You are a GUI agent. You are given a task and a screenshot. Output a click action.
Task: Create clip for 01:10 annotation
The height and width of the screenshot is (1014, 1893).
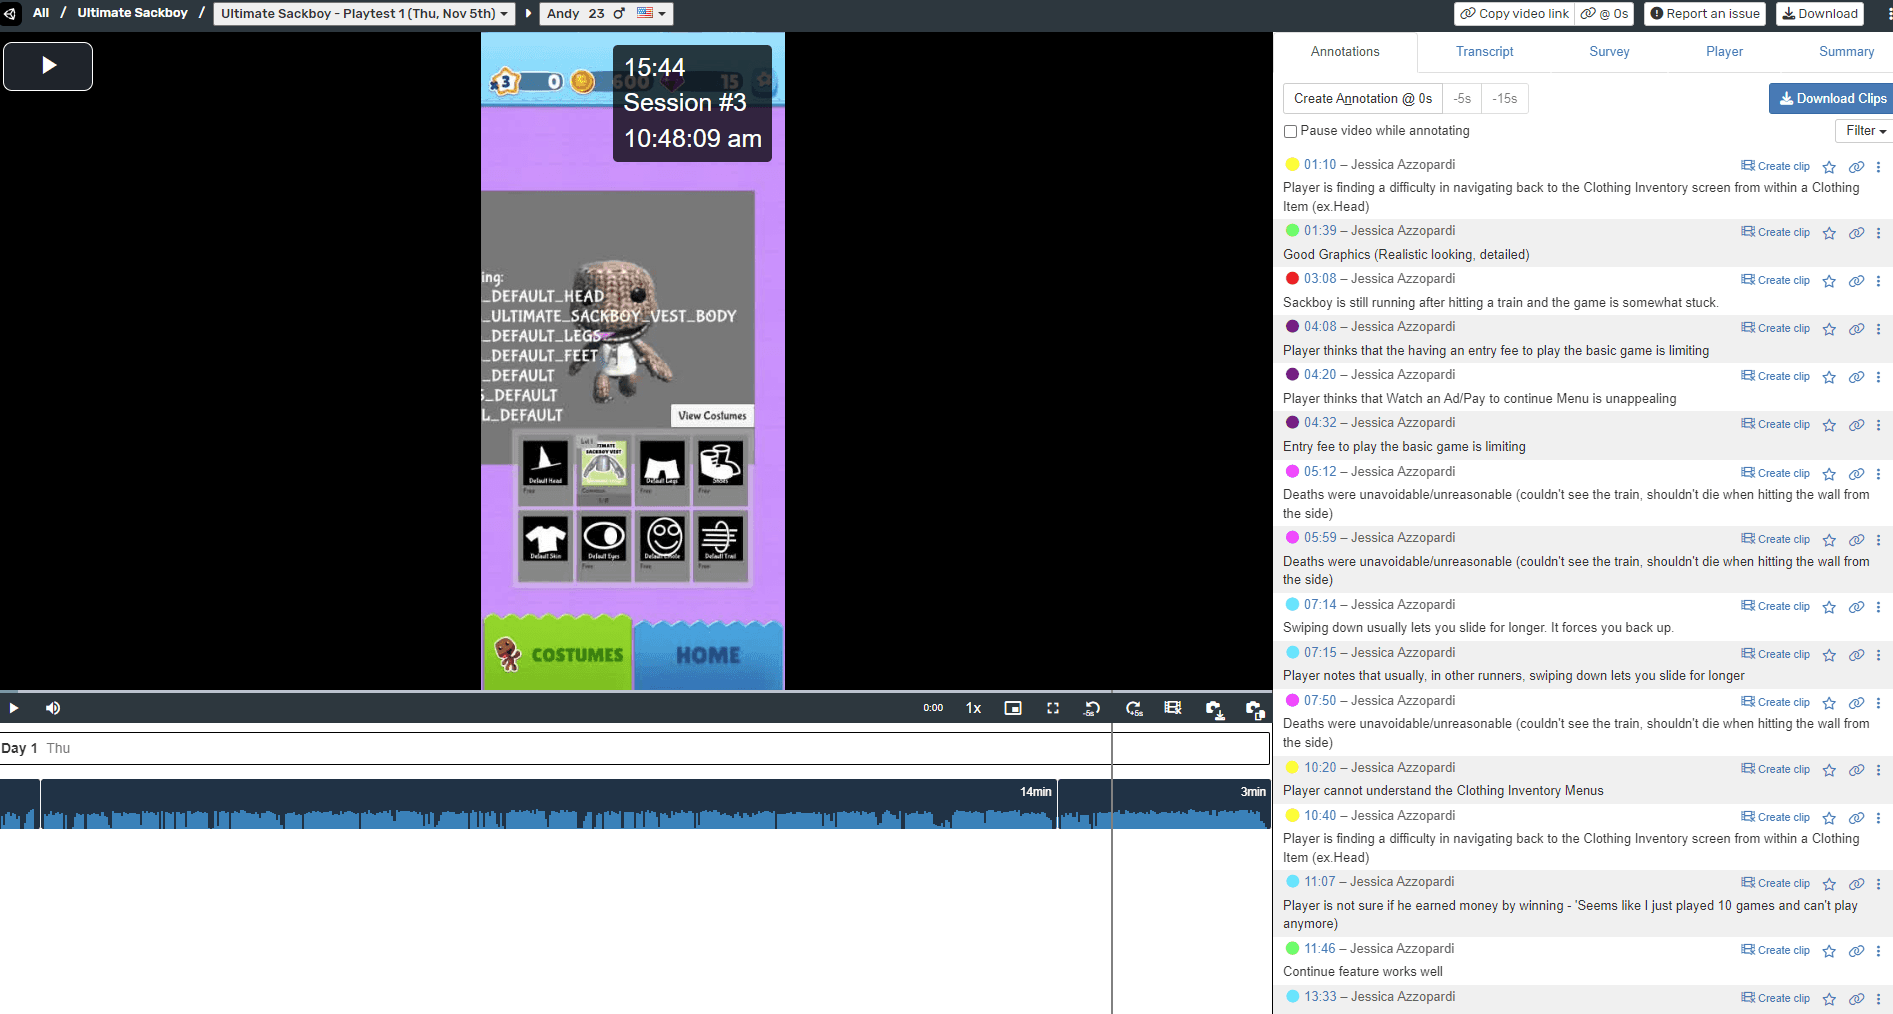[x=1775, y=166]
